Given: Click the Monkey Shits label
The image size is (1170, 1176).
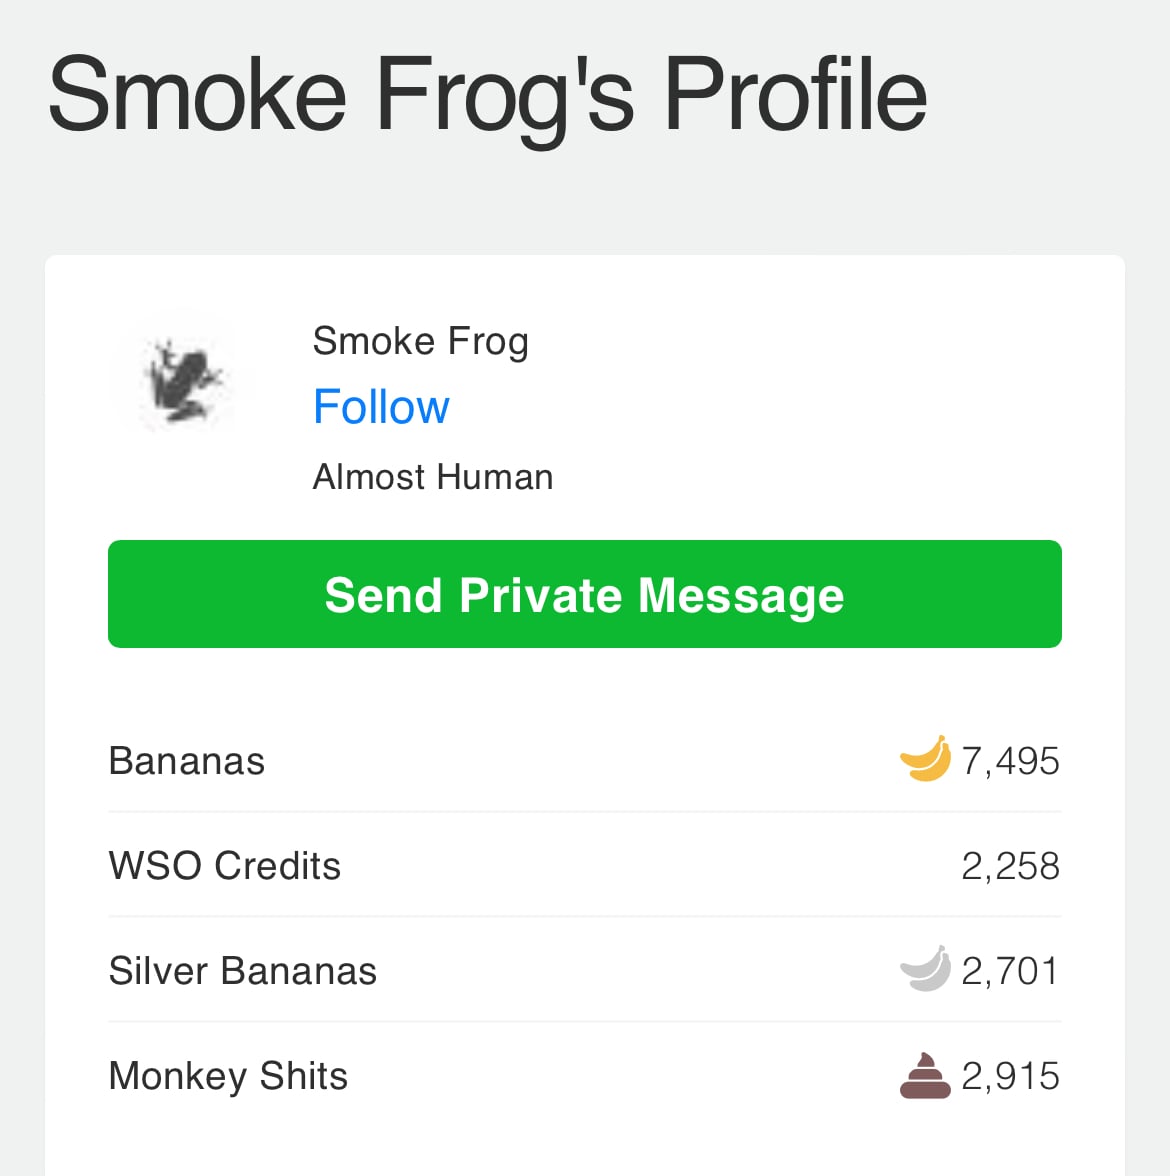Looking at the screenshot, I should click(x=228, y=1076).
